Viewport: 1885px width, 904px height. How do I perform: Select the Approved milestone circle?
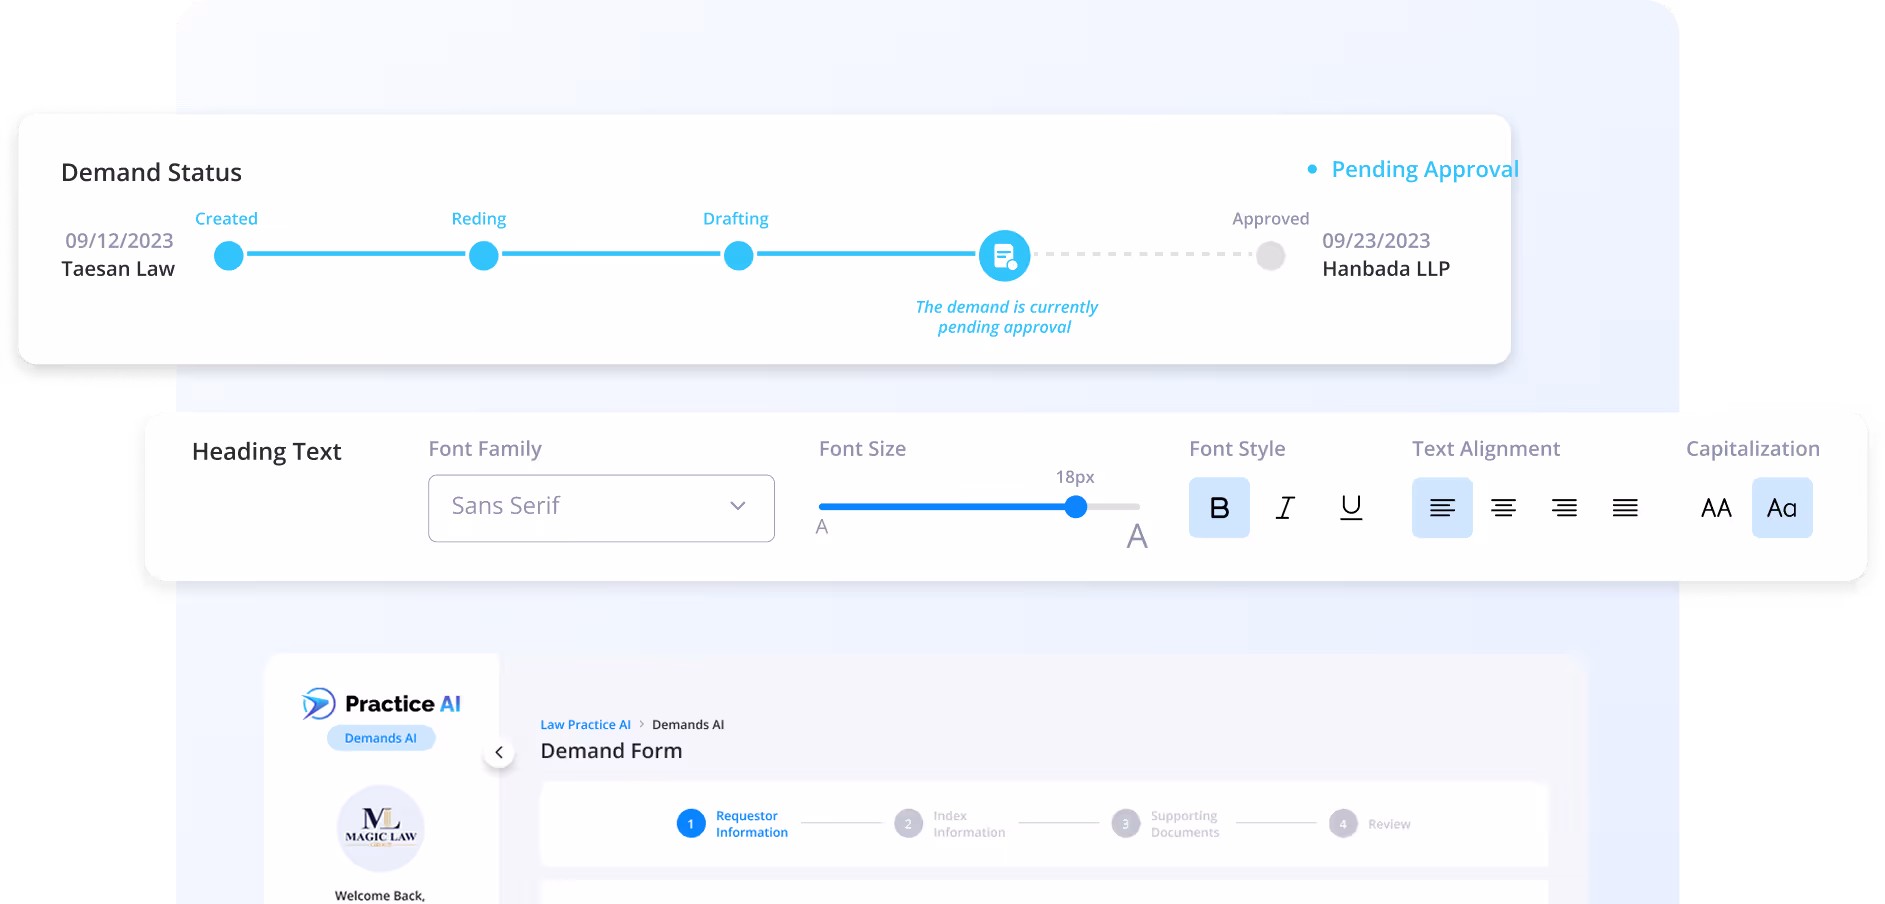tap(1270, 255)
